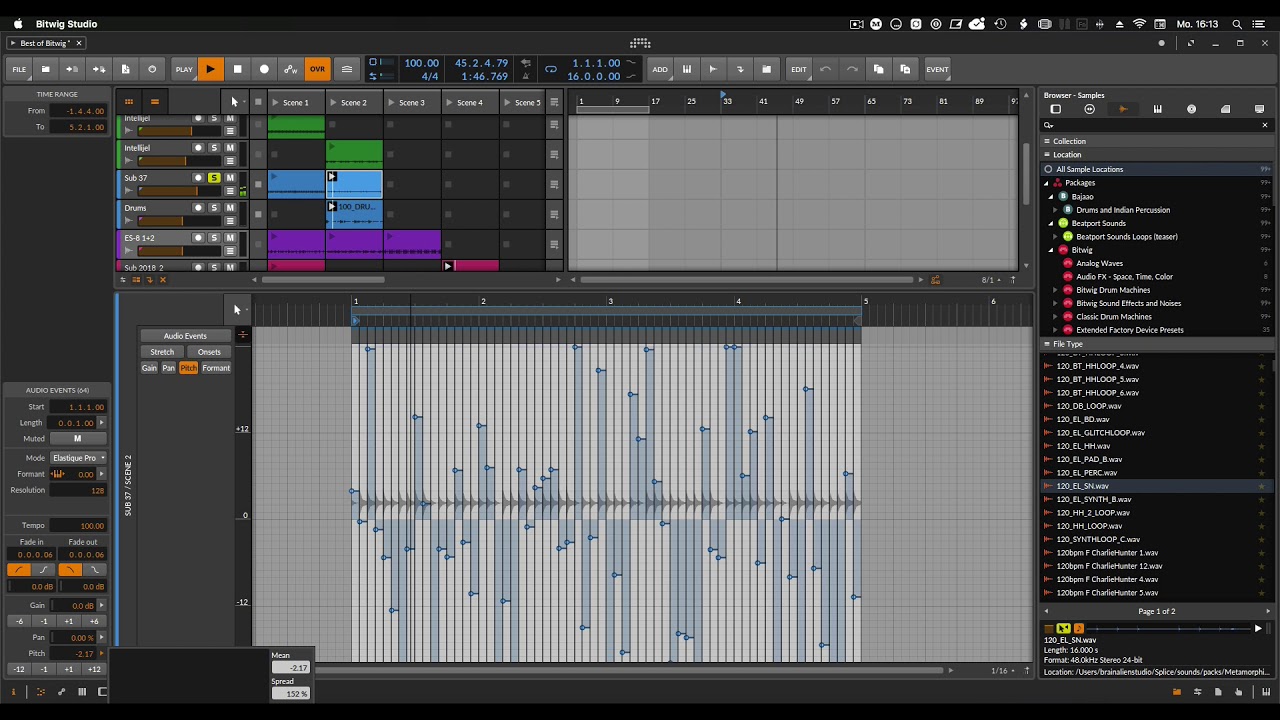Click the open project folder icon
1280x720 pixels.
tap(45, 69)
